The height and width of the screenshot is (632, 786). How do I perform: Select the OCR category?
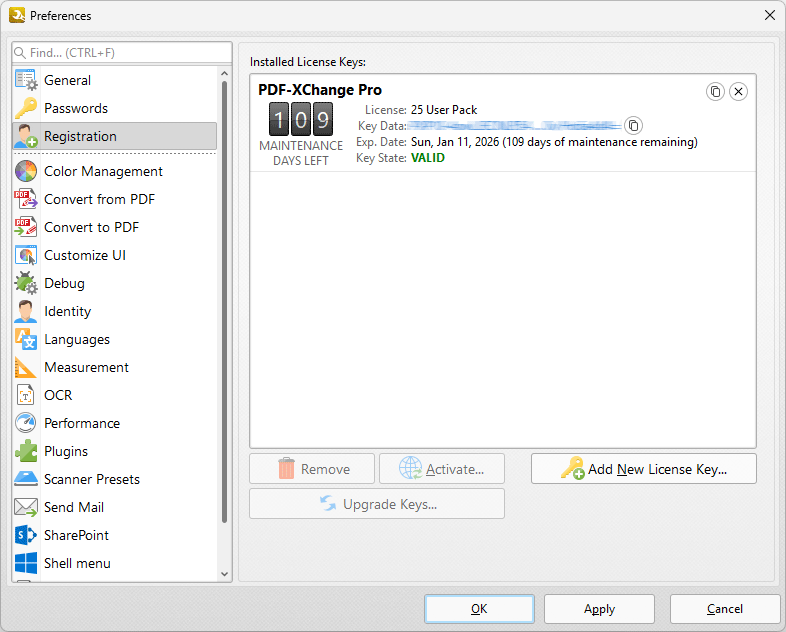tap(115, 395)
